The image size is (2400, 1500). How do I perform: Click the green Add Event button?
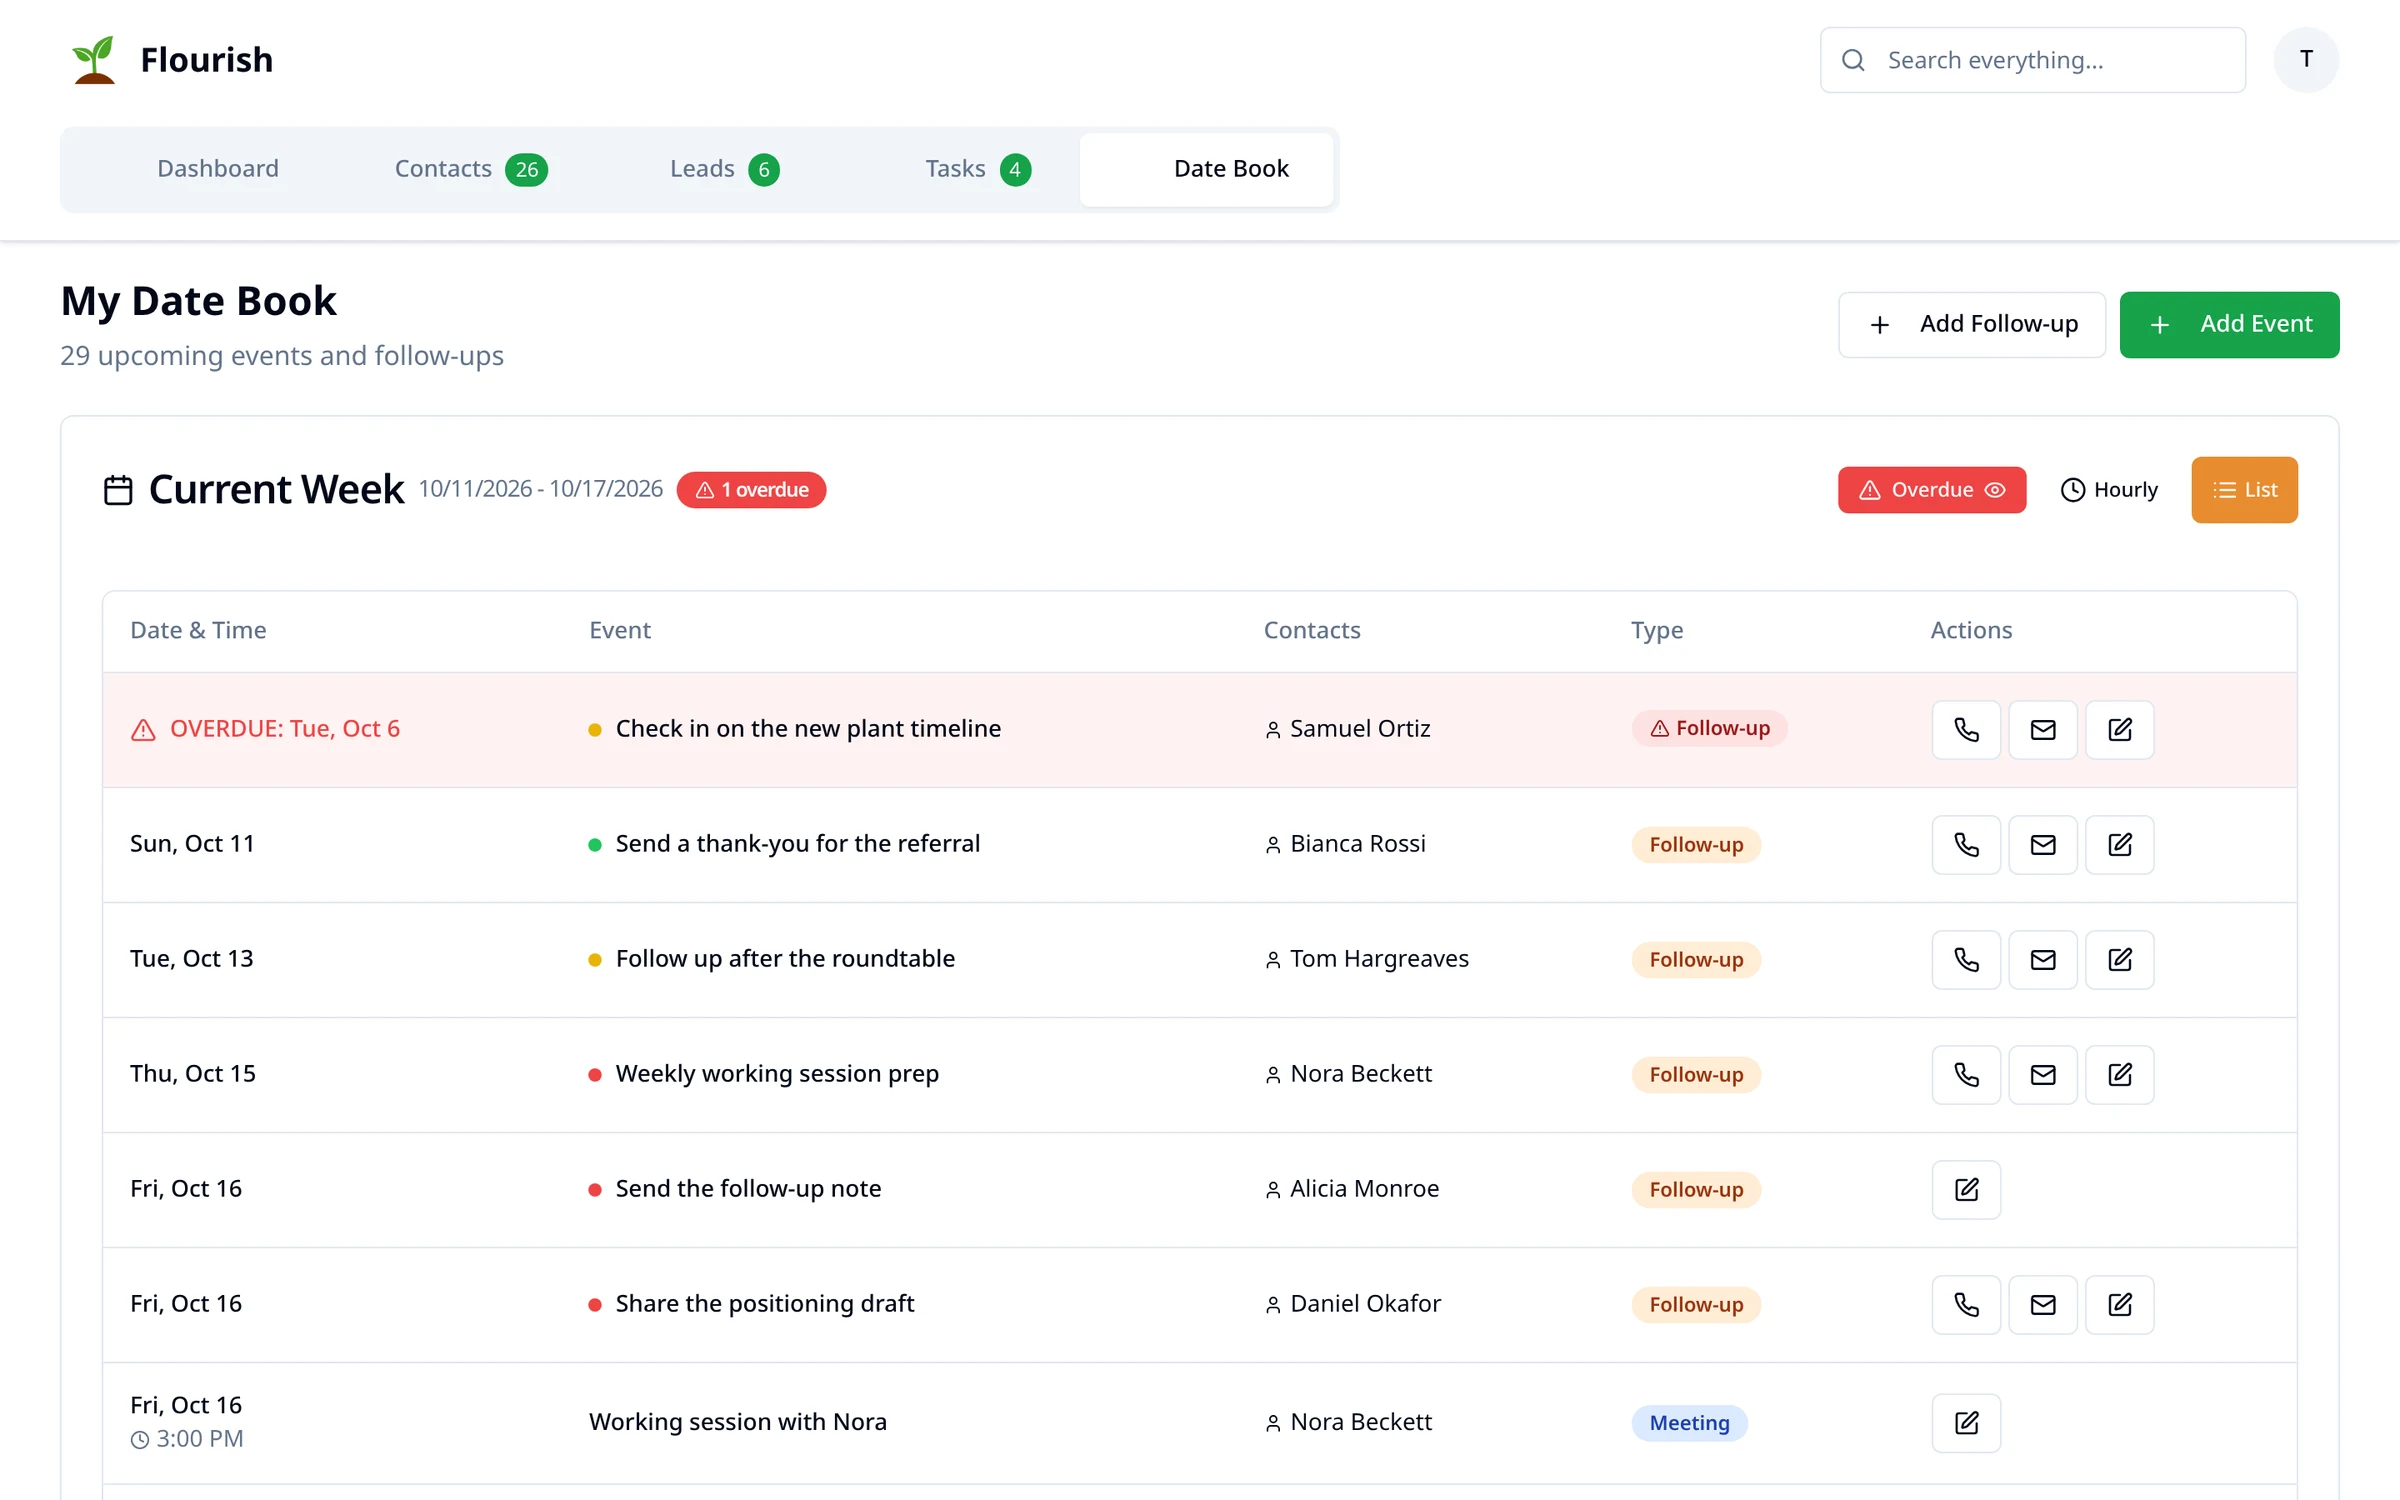(x=2229, y=325)
